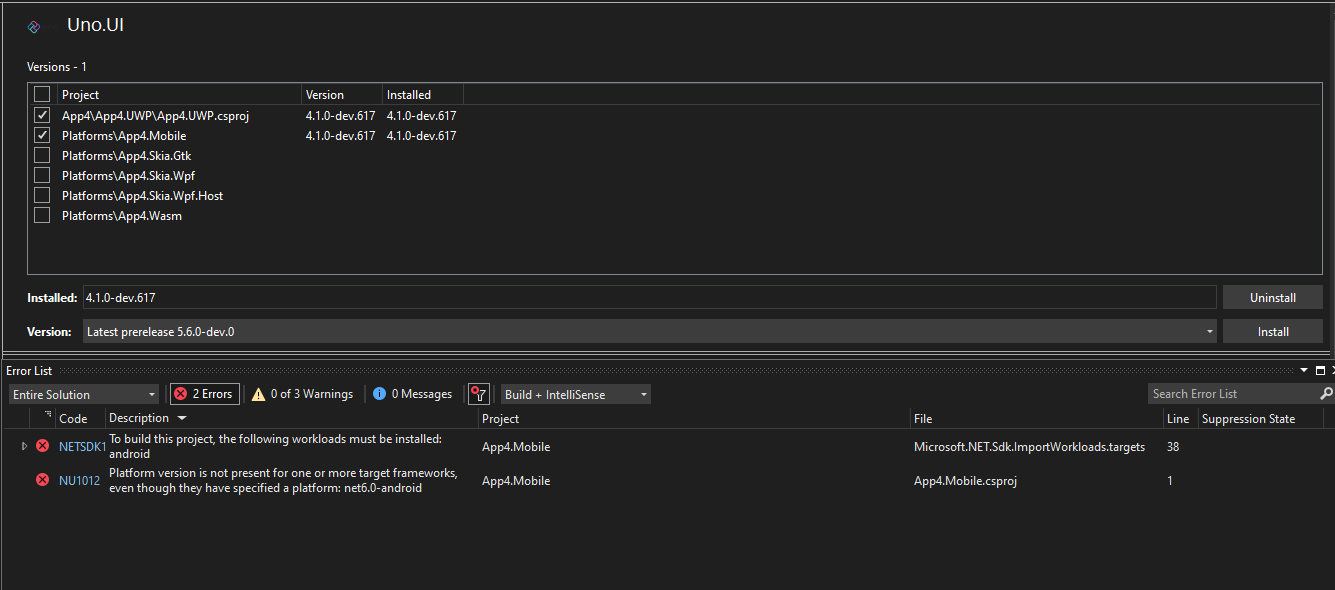1335x590 pixels.
Task: Maximize the Error List panel
Action: (1320, 370)
